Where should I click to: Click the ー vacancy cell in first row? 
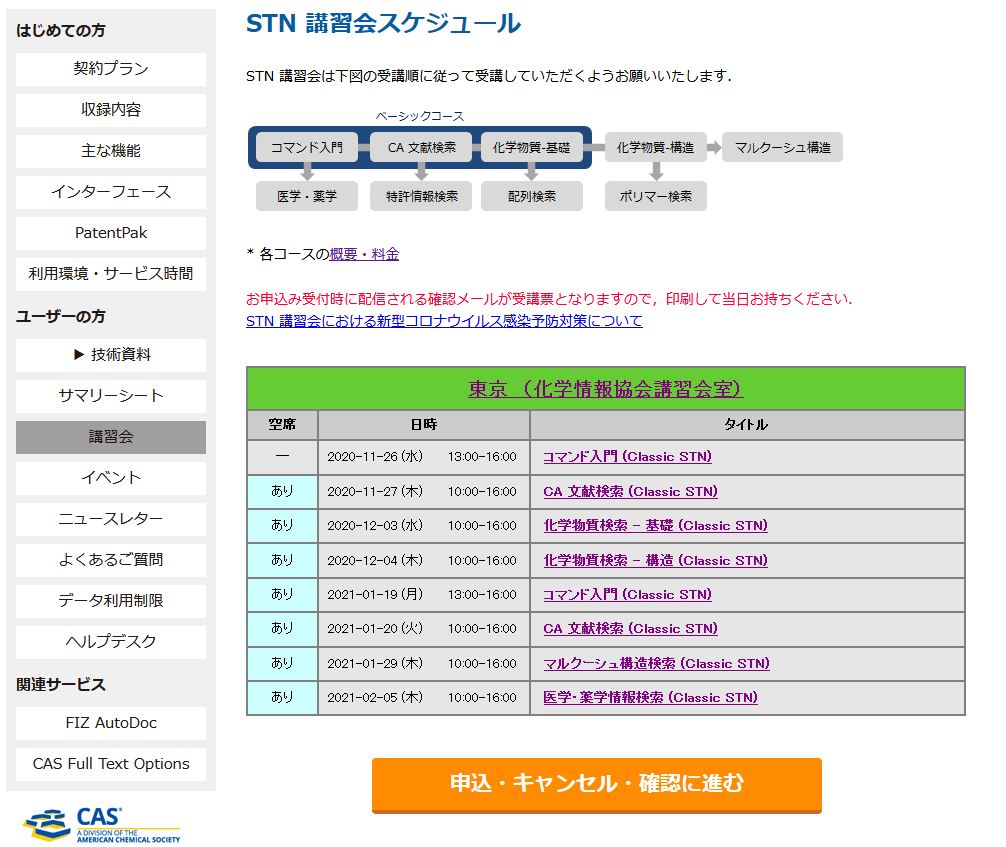[282, 457]
